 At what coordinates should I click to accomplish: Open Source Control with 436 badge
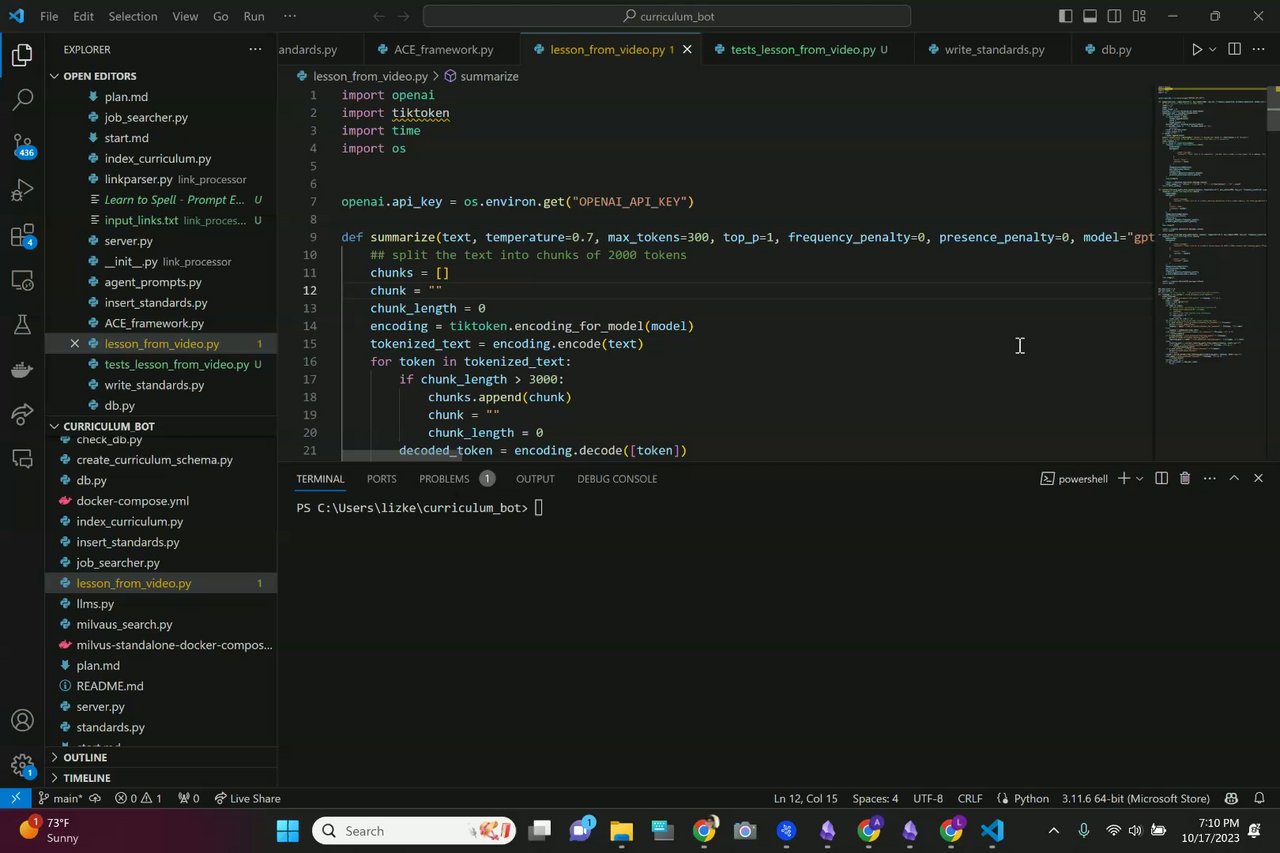click(x=22, y=145)
